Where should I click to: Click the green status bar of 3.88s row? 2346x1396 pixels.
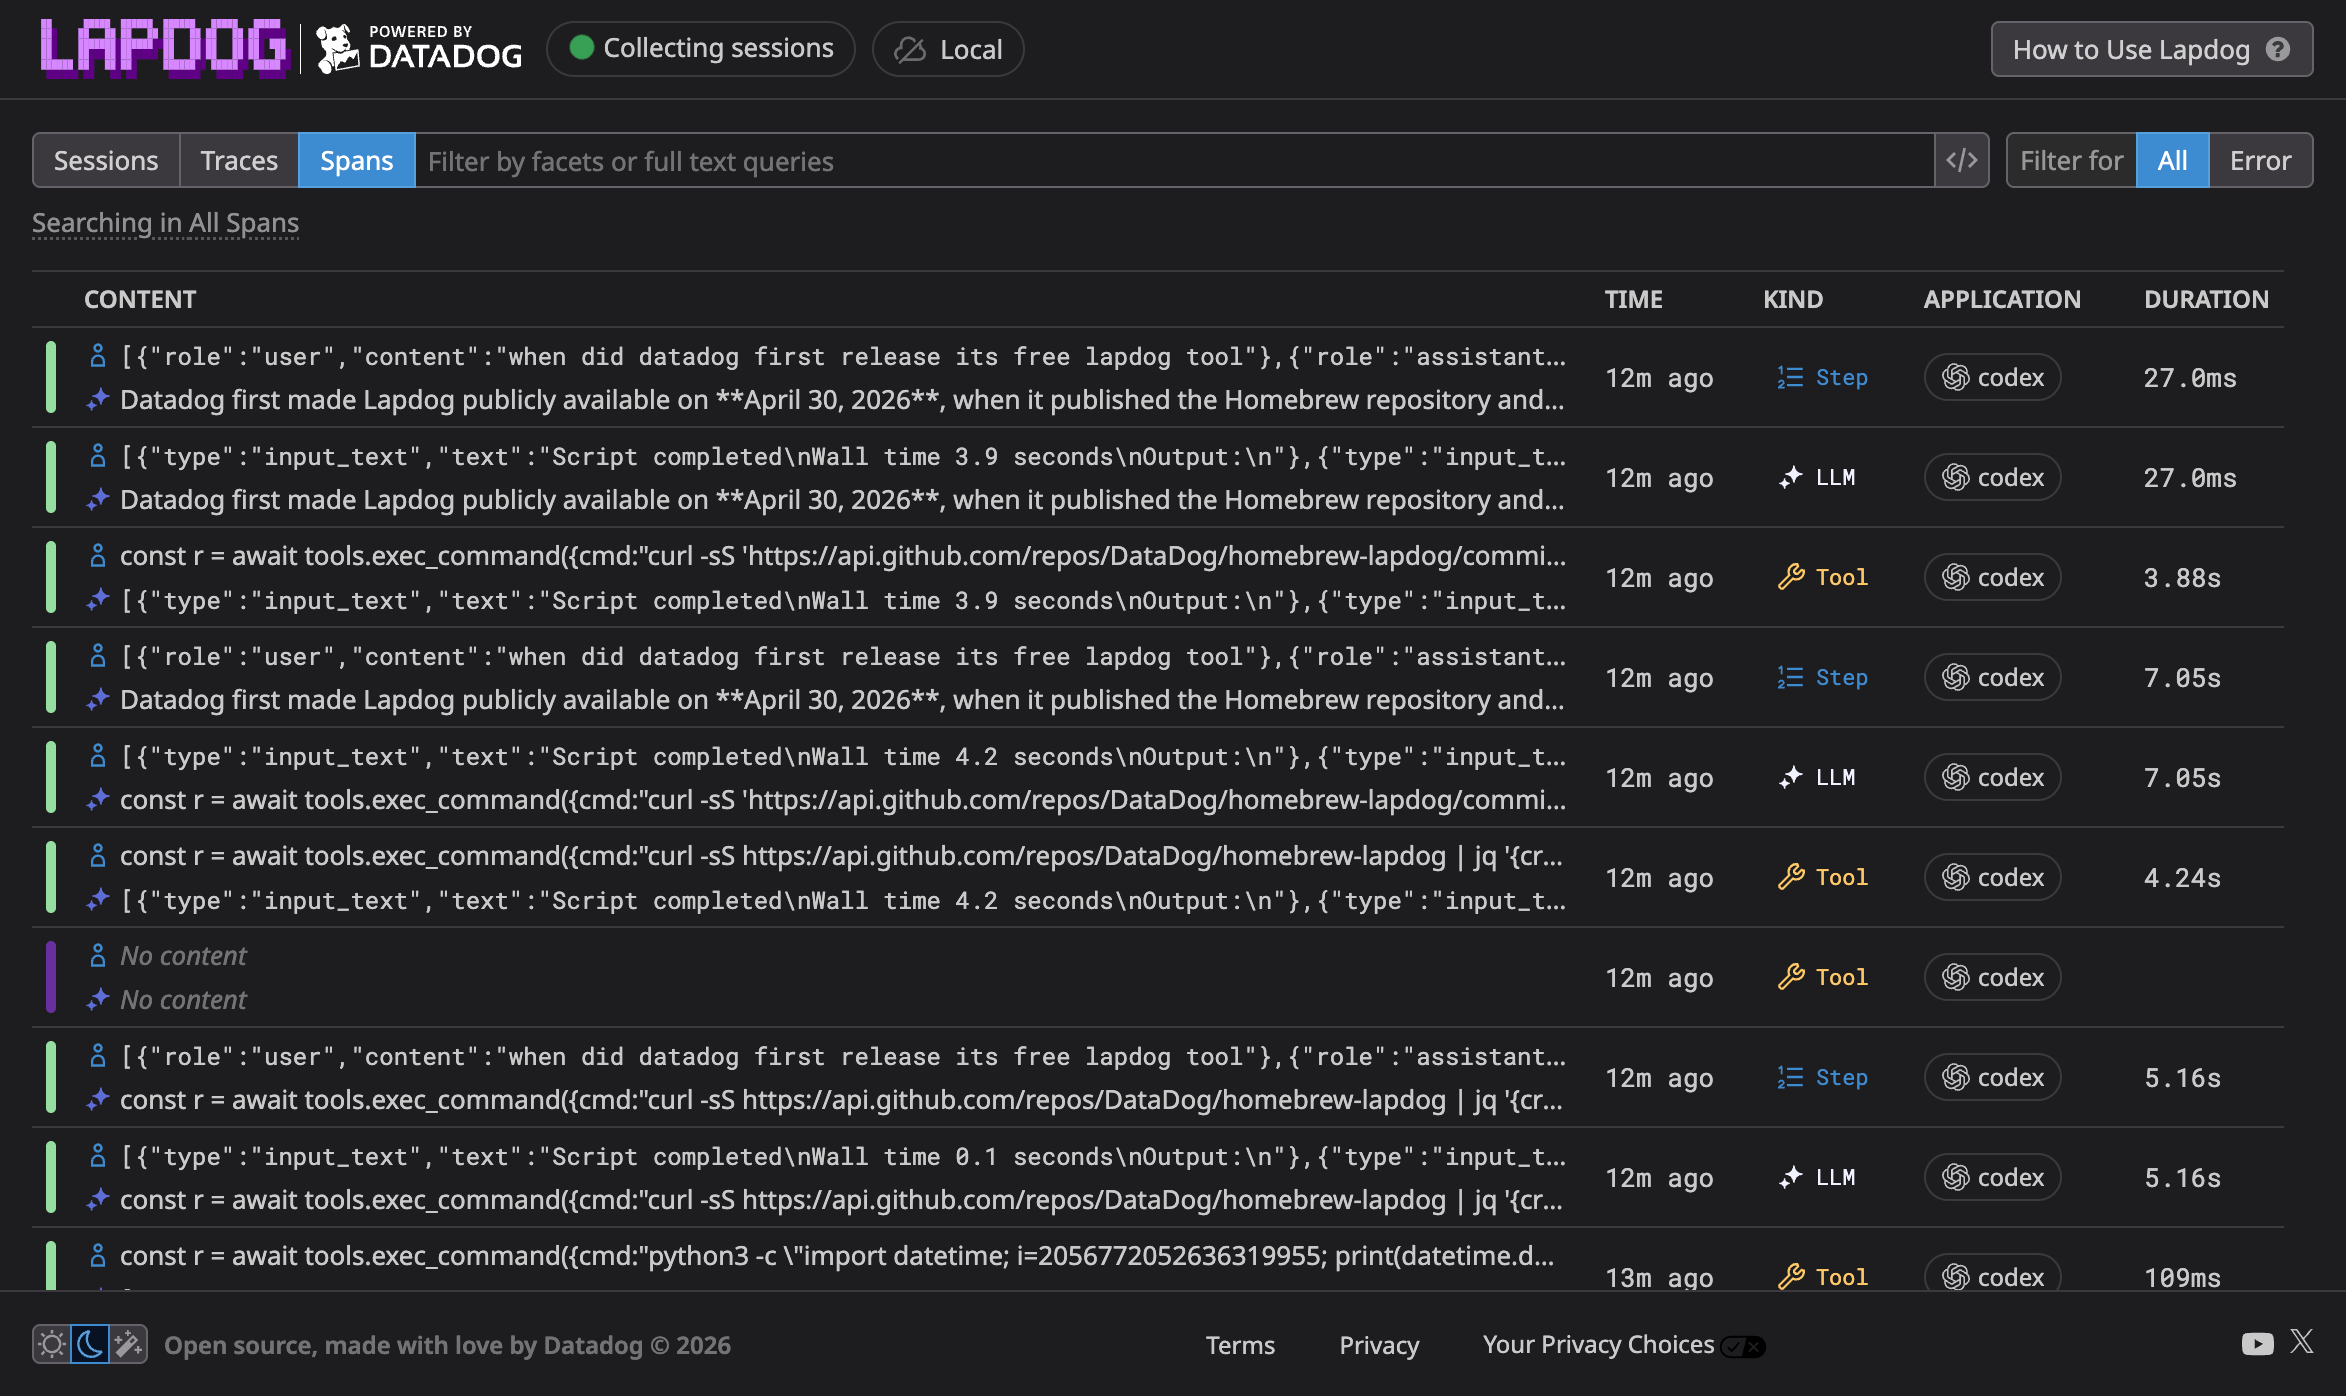click(50, 577)
